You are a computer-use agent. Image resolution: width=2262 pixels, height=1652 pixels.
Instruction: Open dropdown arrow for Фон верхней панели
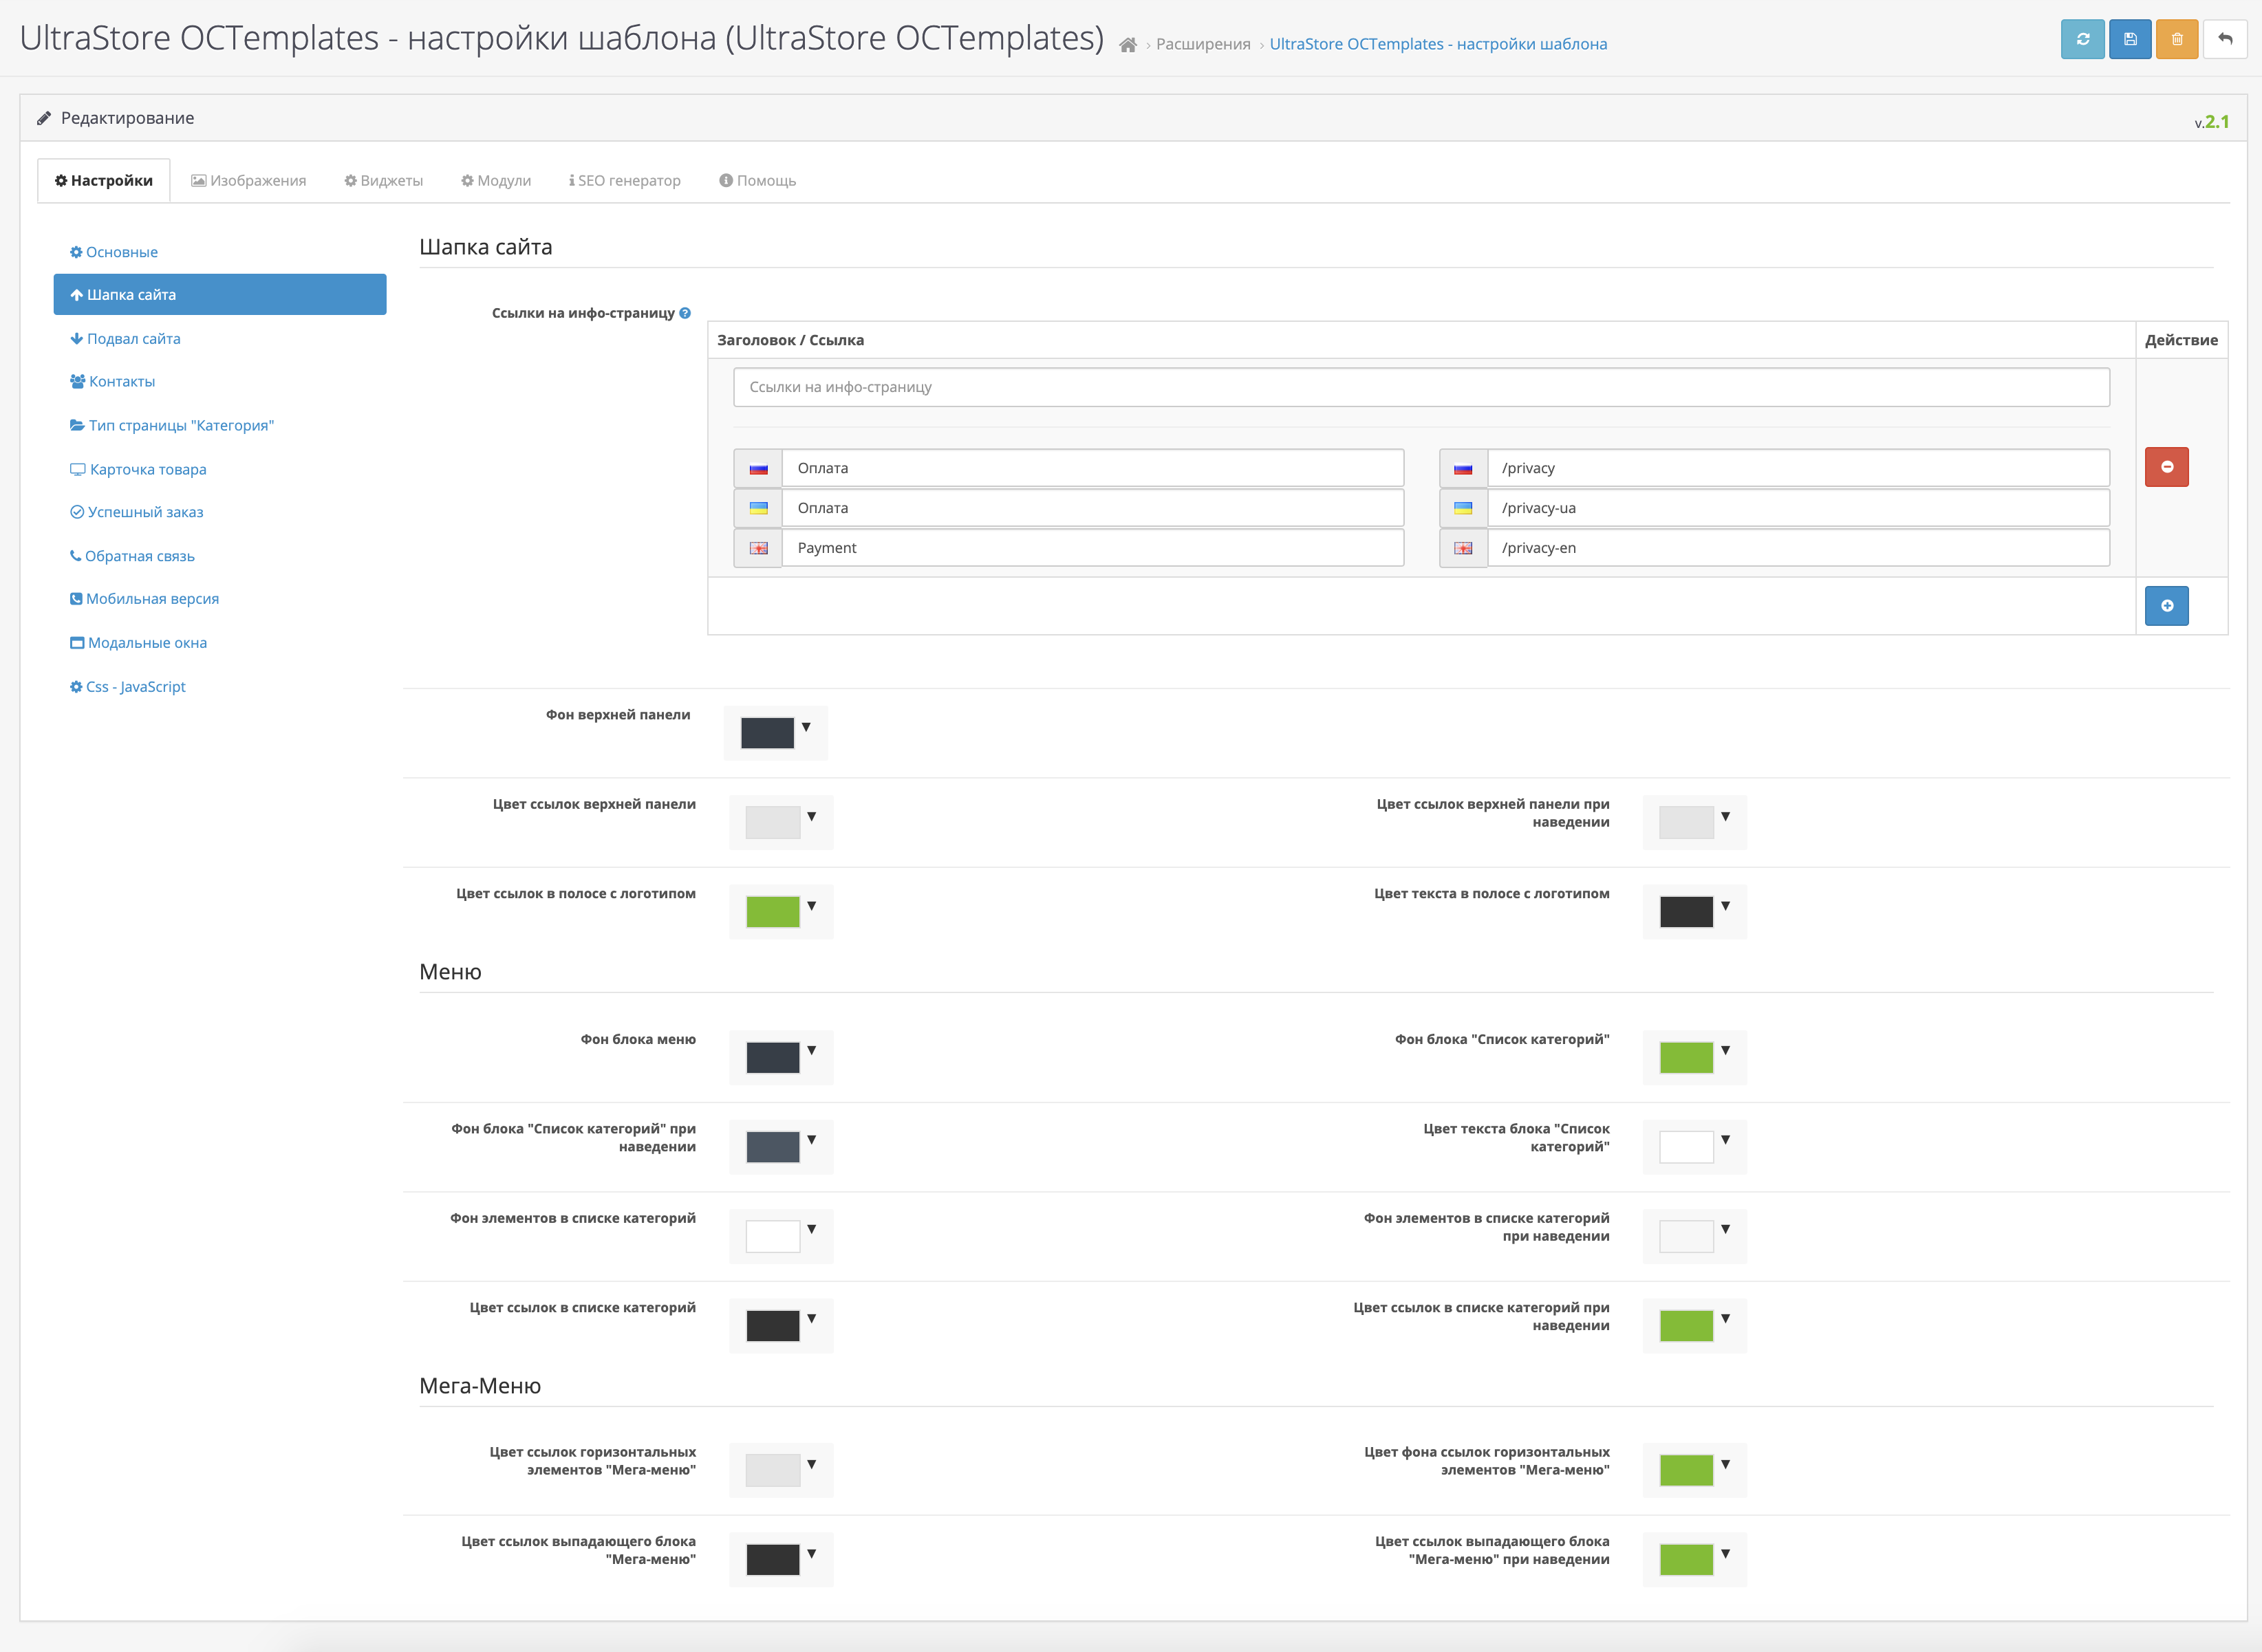point(806,728)
